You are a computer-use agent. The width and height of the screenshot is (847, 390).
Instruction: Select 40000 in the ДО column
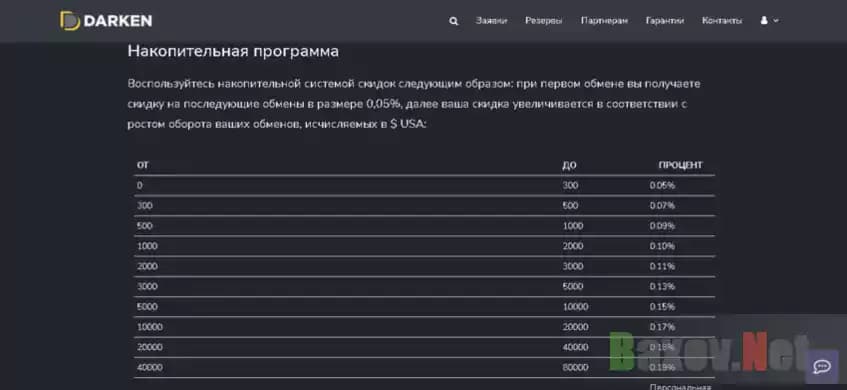point(575,347)
